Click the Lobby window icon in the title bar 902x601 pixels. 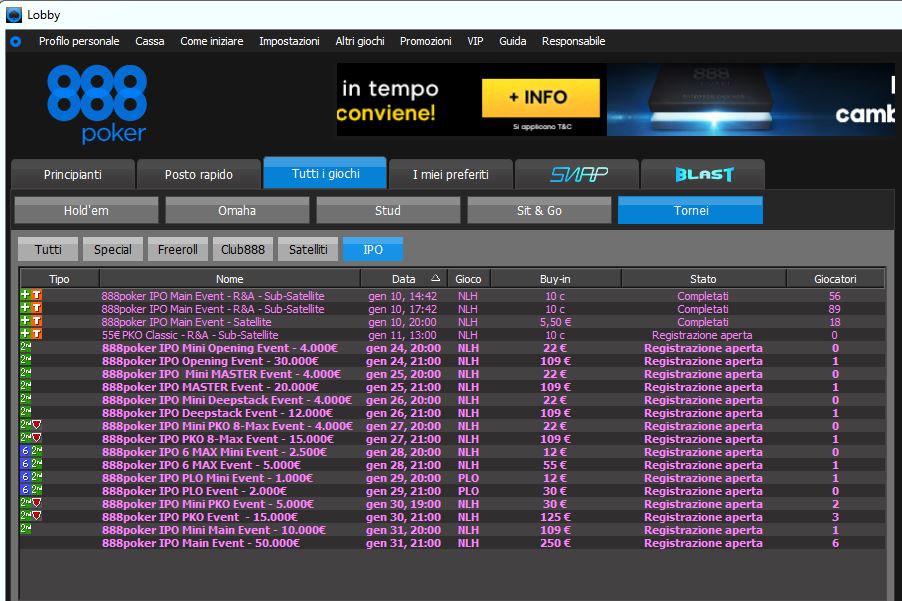[14, 15]
